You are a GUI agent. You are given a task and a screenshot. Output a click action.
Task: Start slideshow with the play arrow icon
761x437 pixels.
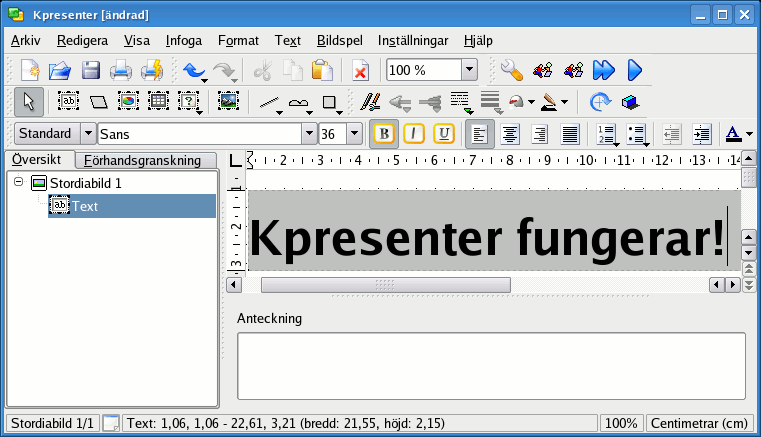634,70
